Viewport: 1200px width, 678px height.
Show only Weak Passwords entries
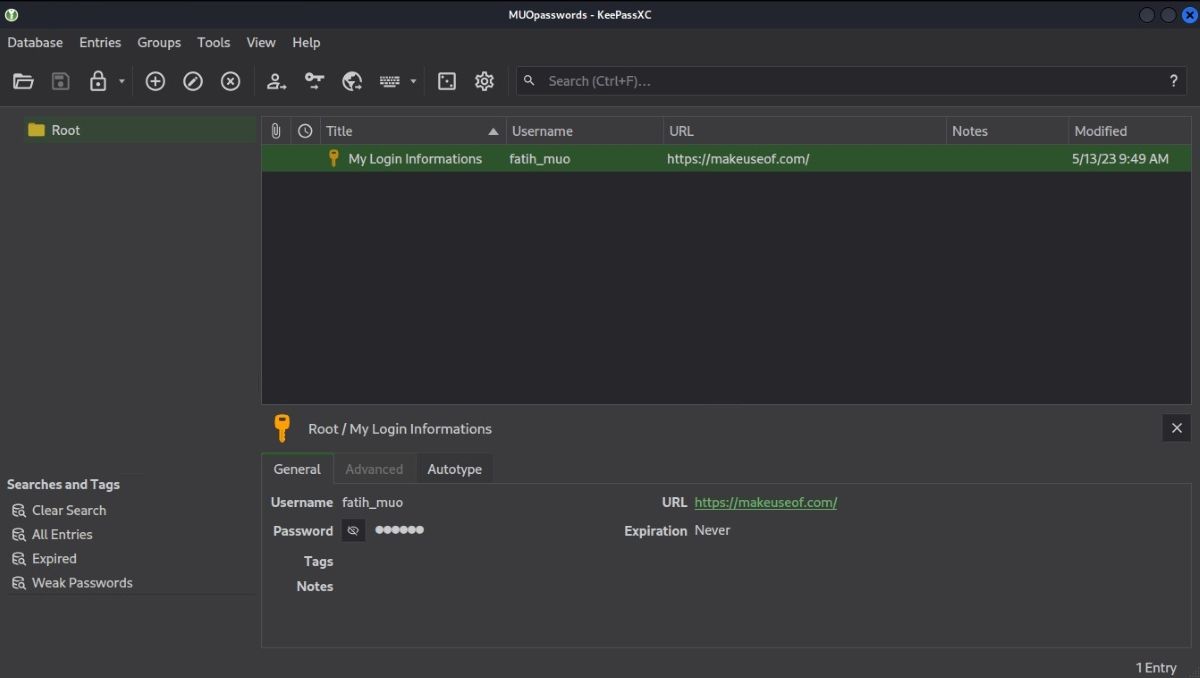tap(80, 582)
